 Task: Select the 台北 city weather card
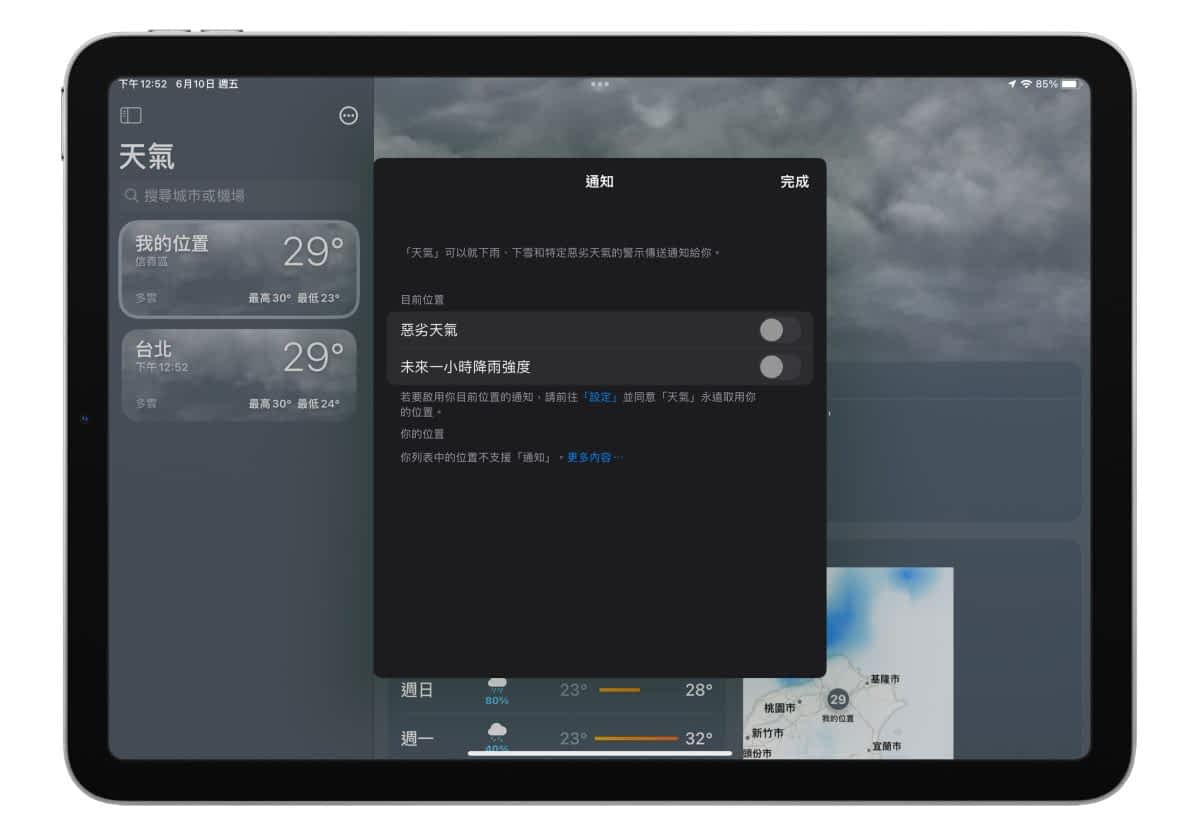pyautogui.click(x=238, y=375)
